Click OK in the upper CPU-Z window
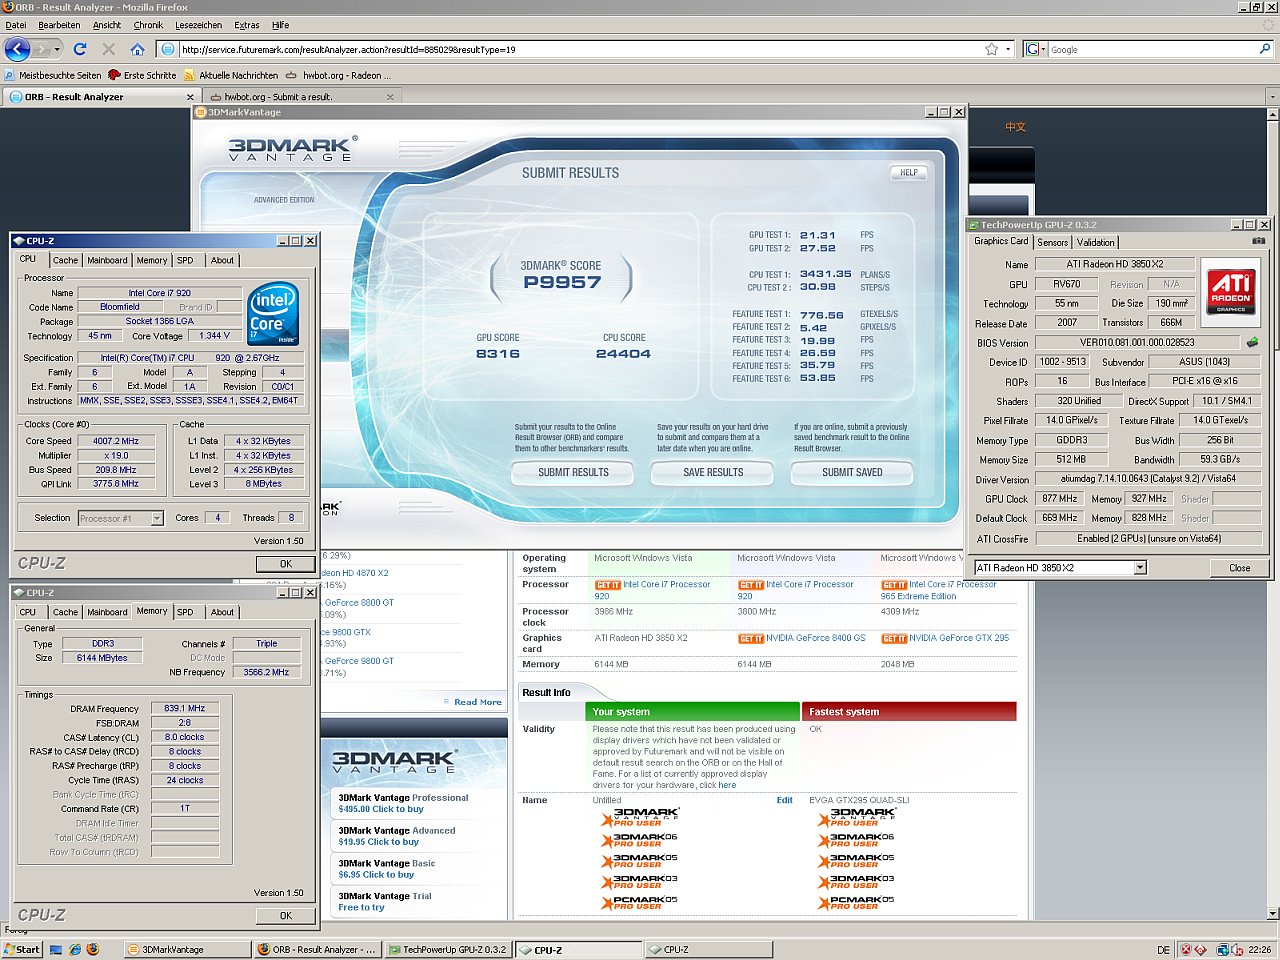This screenshot has height=960, width=1280. coord(286,563)
